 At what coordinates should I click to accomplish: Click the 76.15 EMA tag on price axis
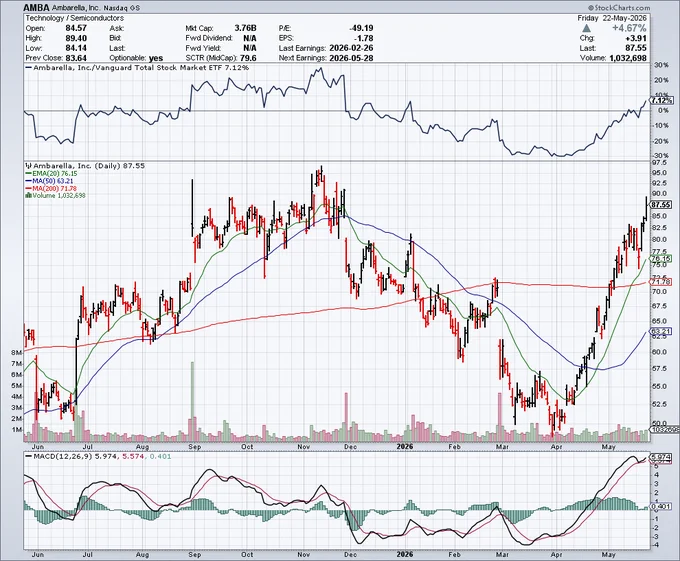coord(661,259)
